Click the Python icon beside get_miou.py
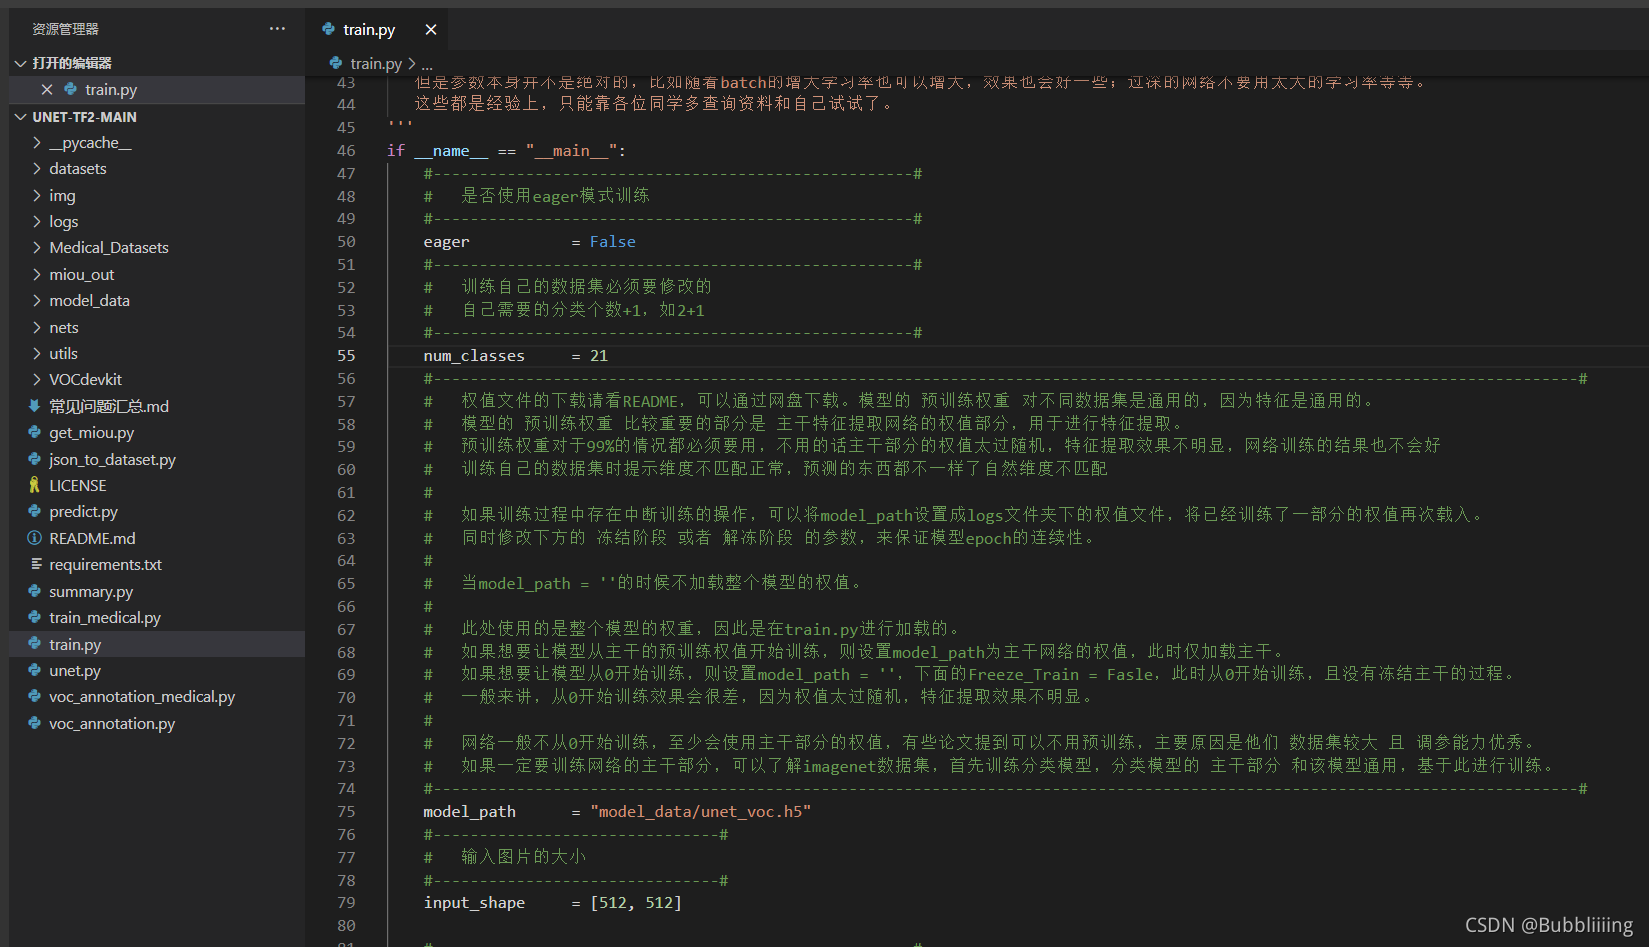 [x=35, y=432]
